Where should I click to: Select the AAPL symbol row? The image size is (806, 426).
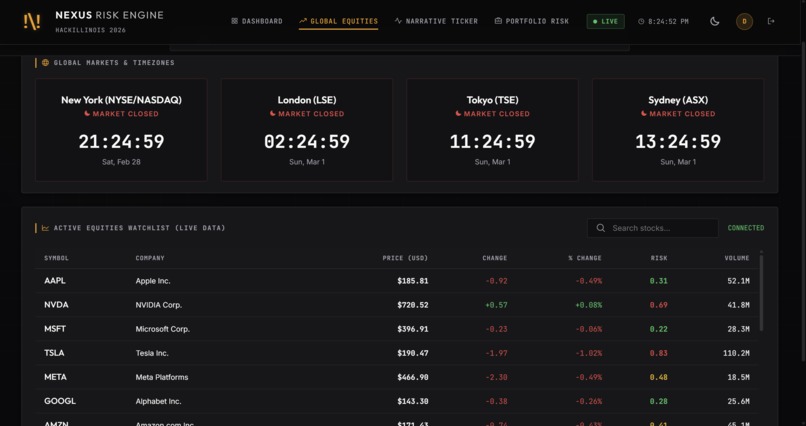tap(396, 281)
